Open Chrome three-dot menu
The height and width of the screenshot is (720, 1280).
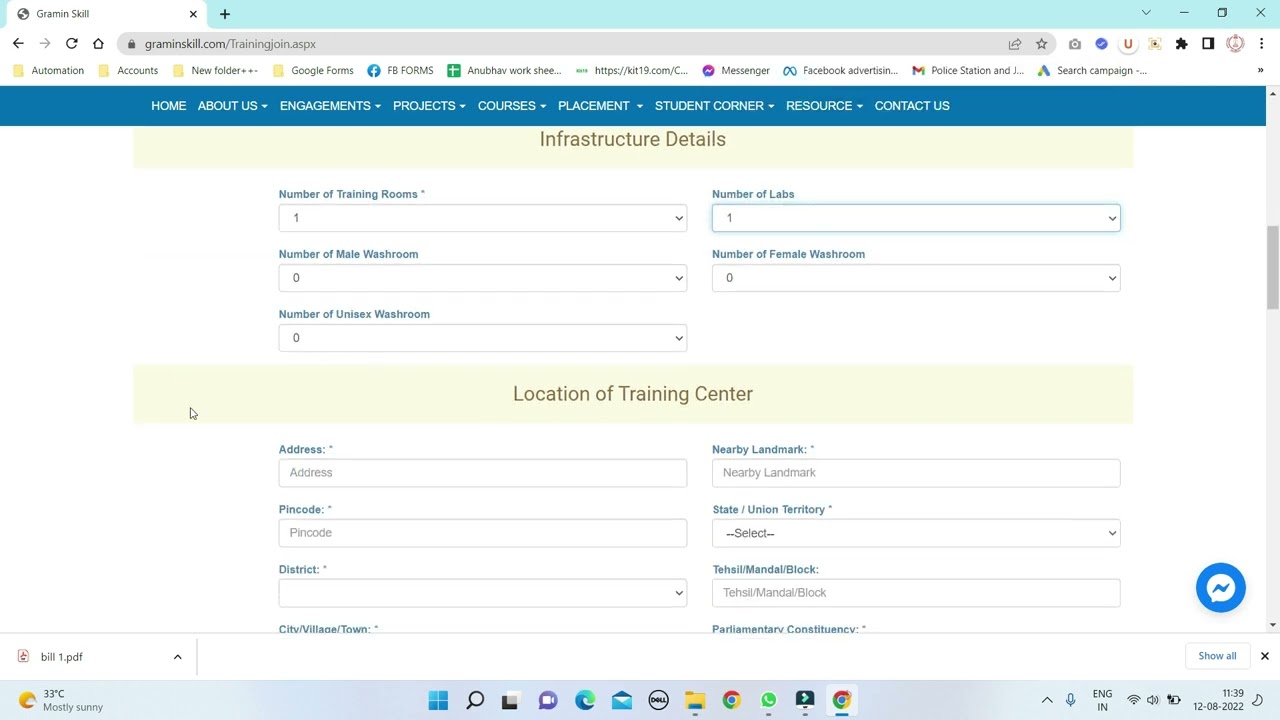pyautogui.click(x=1262, y=44)
